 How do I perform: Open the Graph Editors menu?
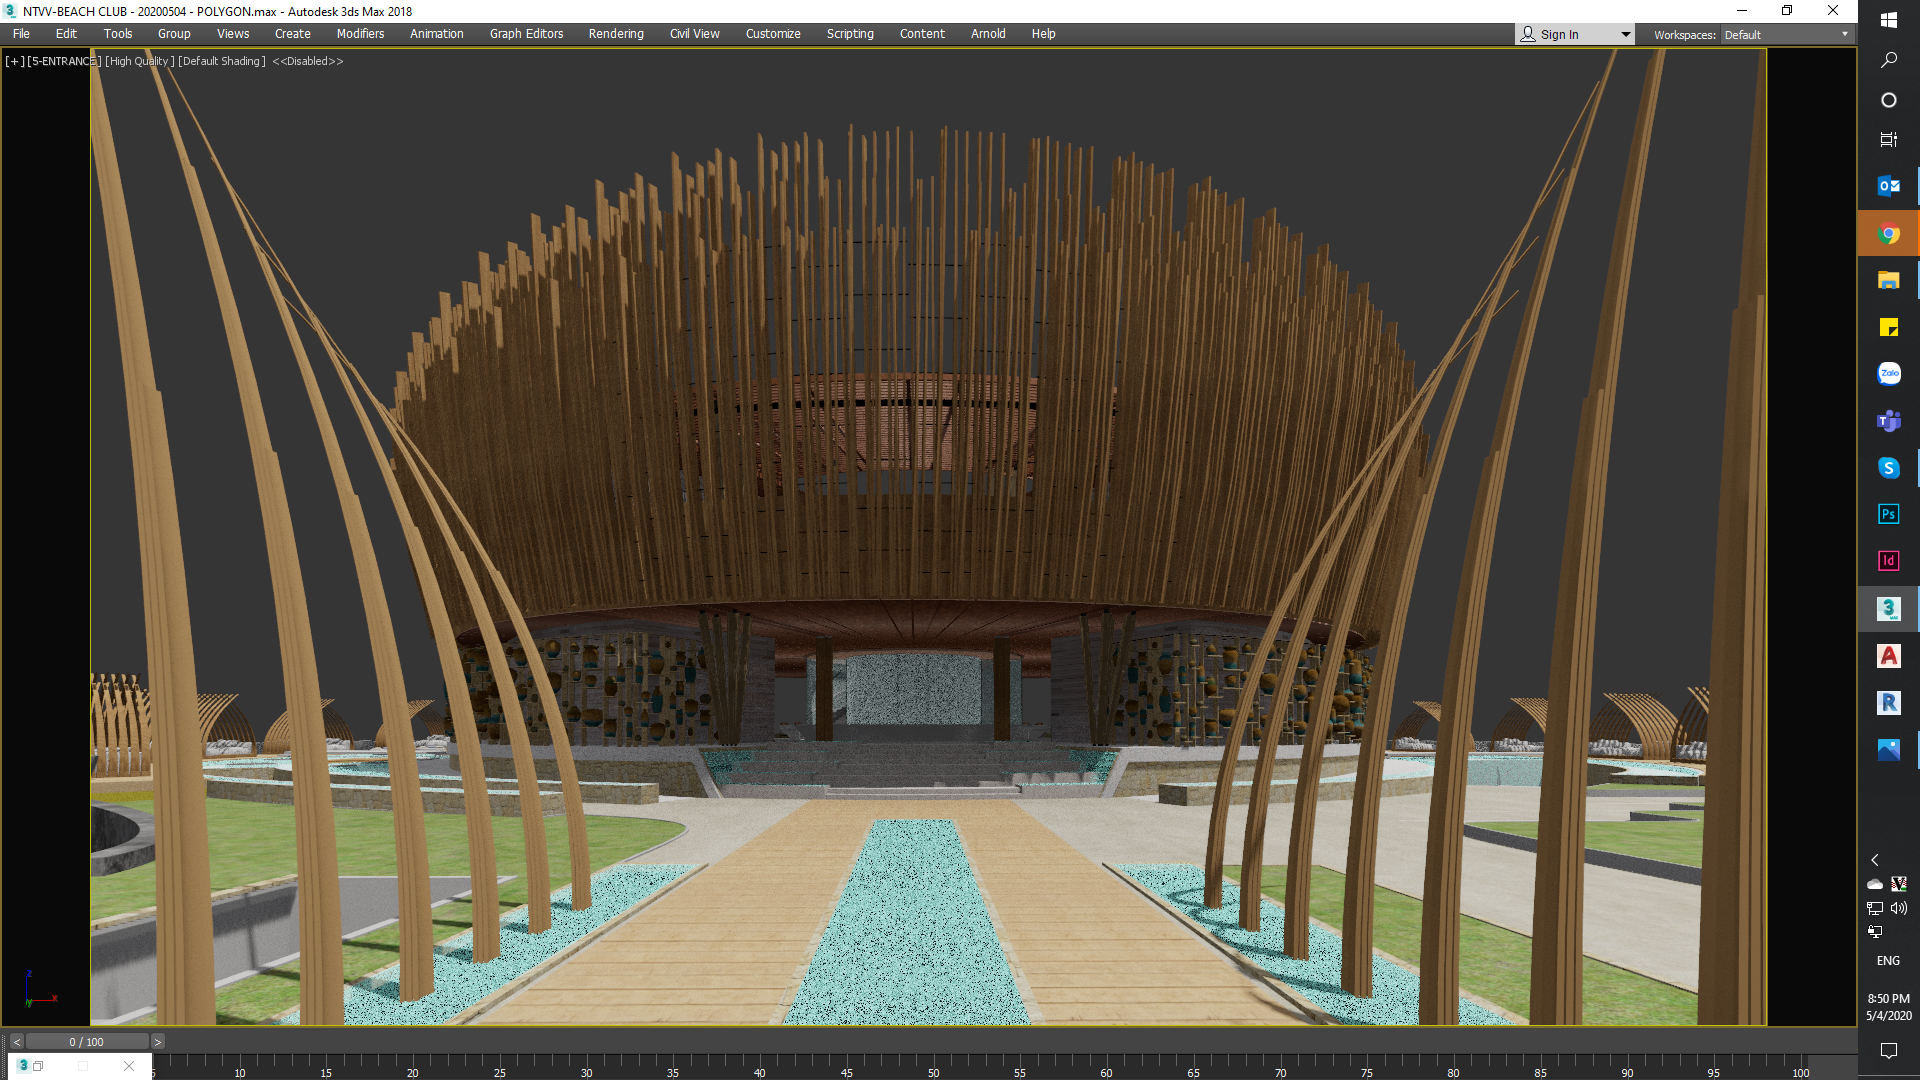pyautogui.click(x=526, y=34)
